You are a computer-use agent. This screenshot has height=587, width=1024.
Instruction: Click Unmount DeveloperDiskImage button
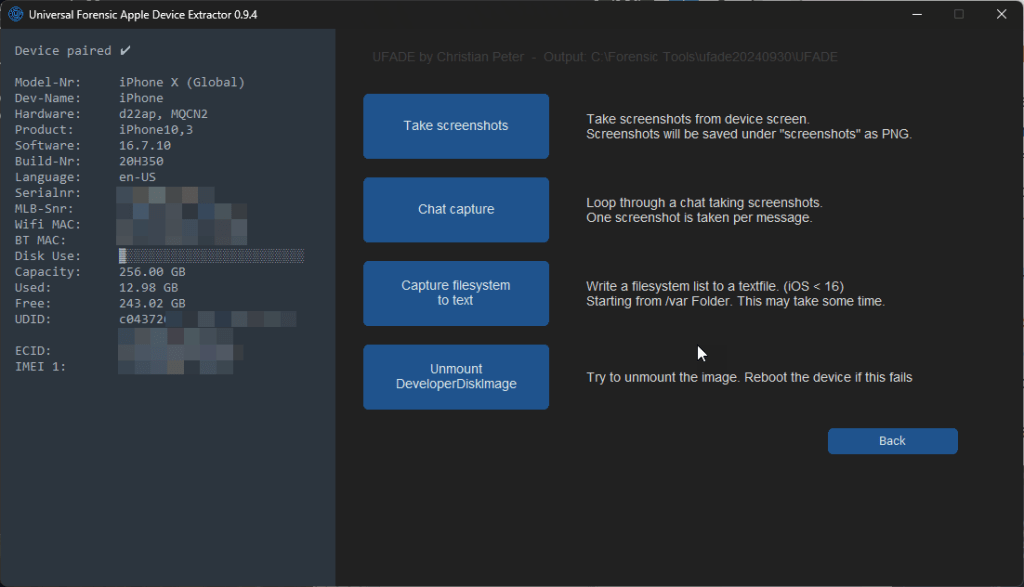click(x=456, y=377)
